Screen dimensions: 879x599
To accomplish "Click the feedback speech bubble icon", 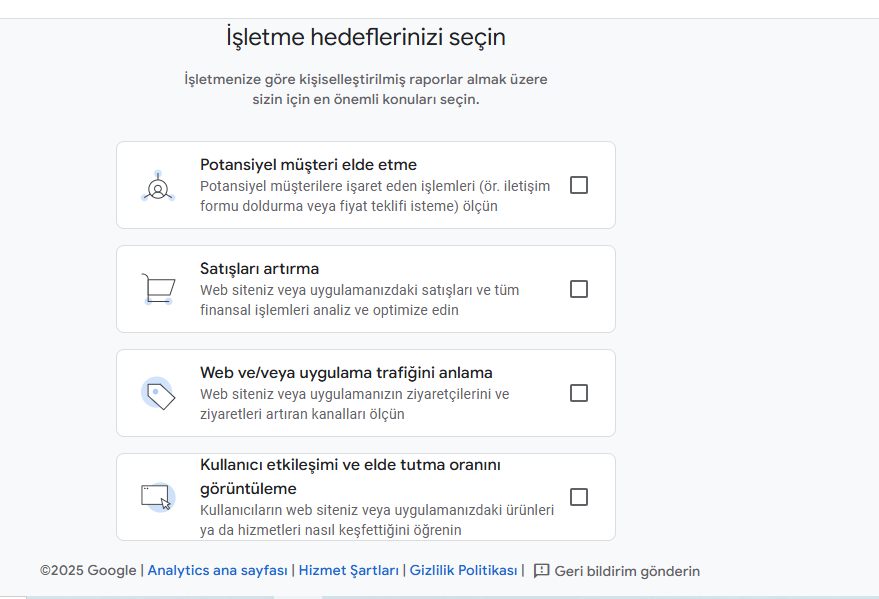I will (x=541, y=571).
